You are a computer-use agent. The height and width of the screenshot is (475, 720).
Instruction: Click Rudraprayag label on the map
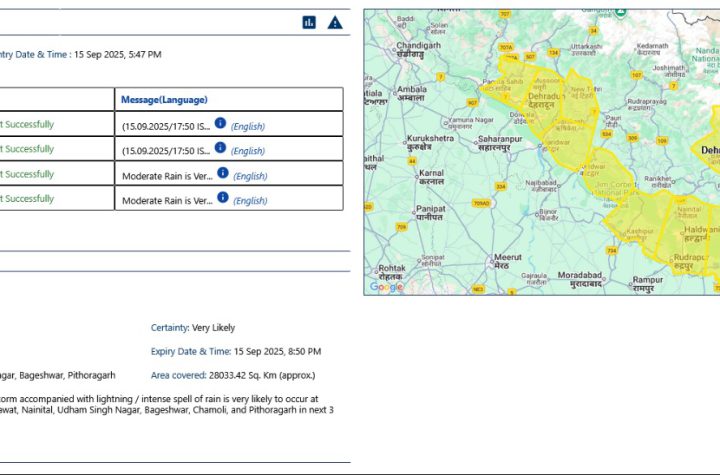click(647, 104)
